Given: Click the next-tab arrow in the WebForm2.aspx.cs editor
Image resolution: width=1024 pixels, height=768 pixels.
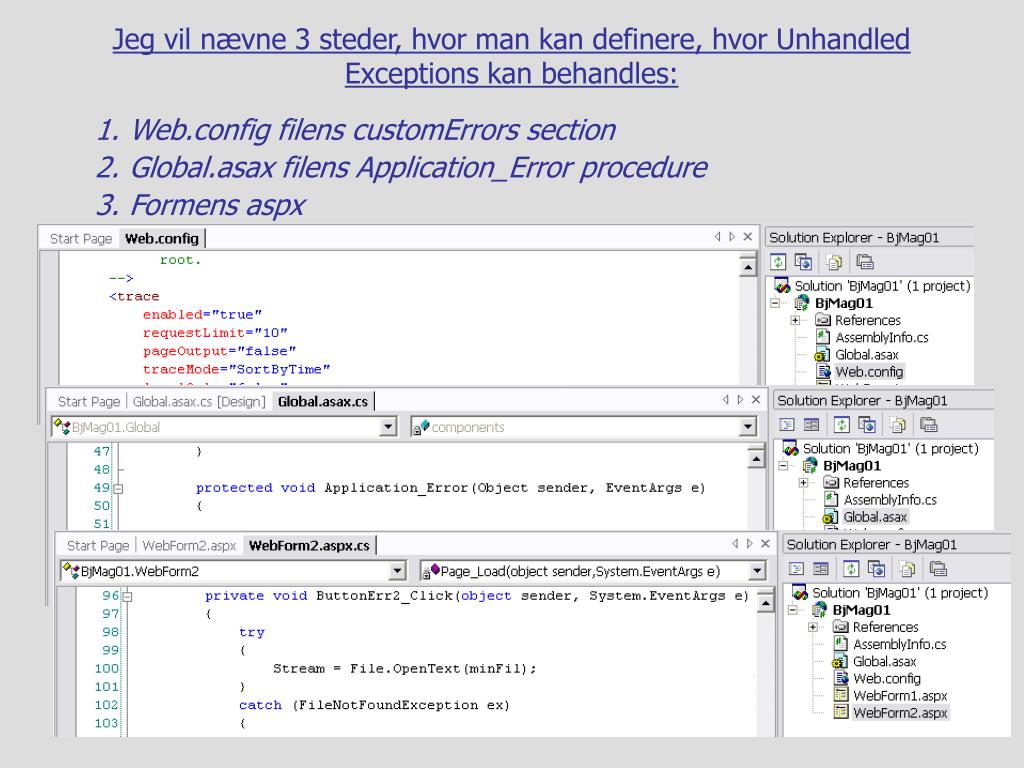Looking at the screenshot, I should 749,543.
